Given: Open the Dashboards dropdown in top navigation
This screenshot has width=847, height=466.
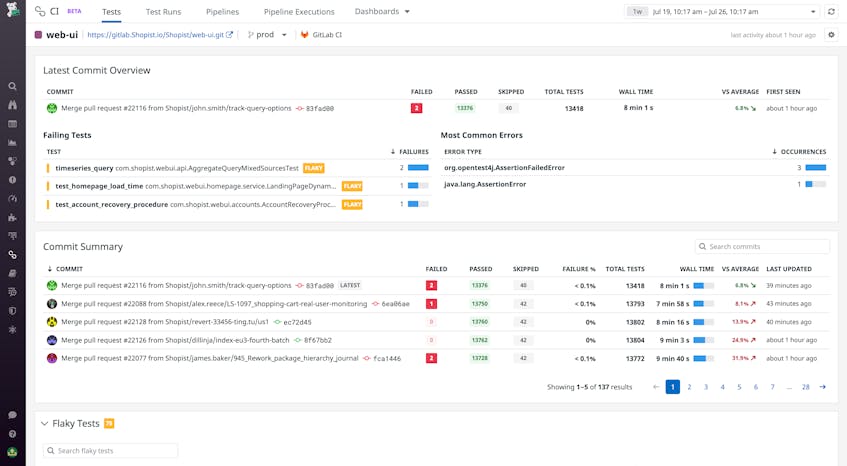Looking at the screenshot, I should point(382,11).
